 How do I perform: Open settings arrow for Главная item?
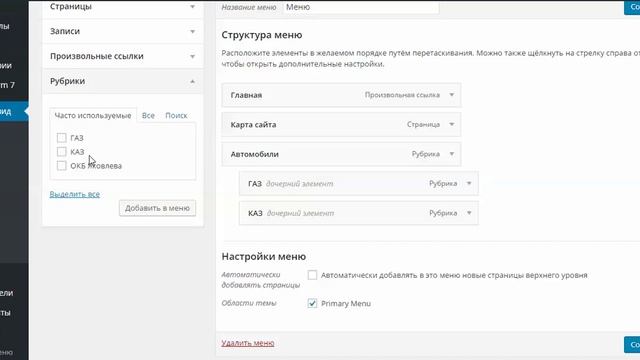point(451,95)
